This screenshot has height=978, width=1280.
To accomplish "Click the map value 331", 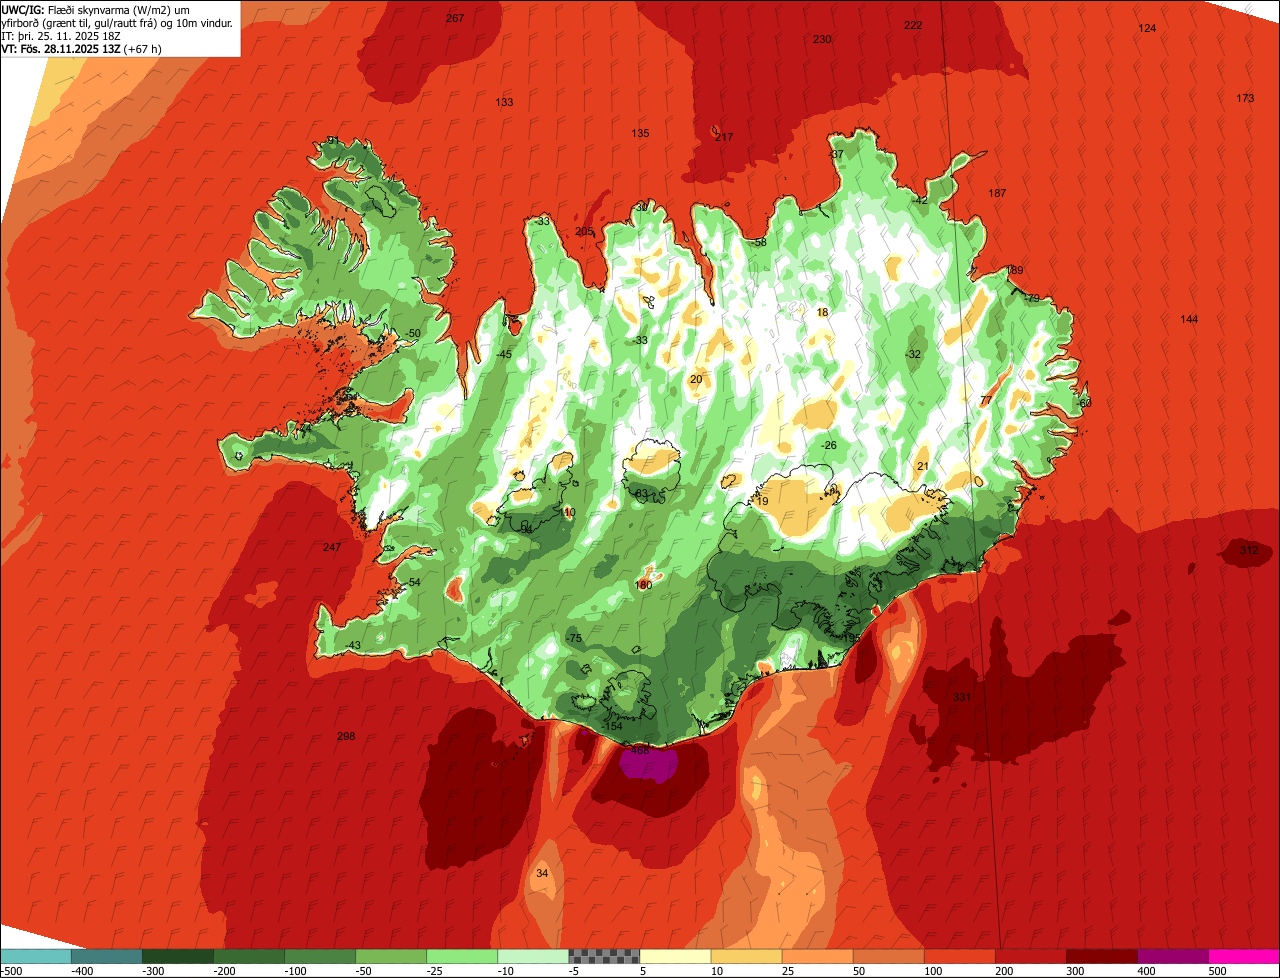I will 961,697.
